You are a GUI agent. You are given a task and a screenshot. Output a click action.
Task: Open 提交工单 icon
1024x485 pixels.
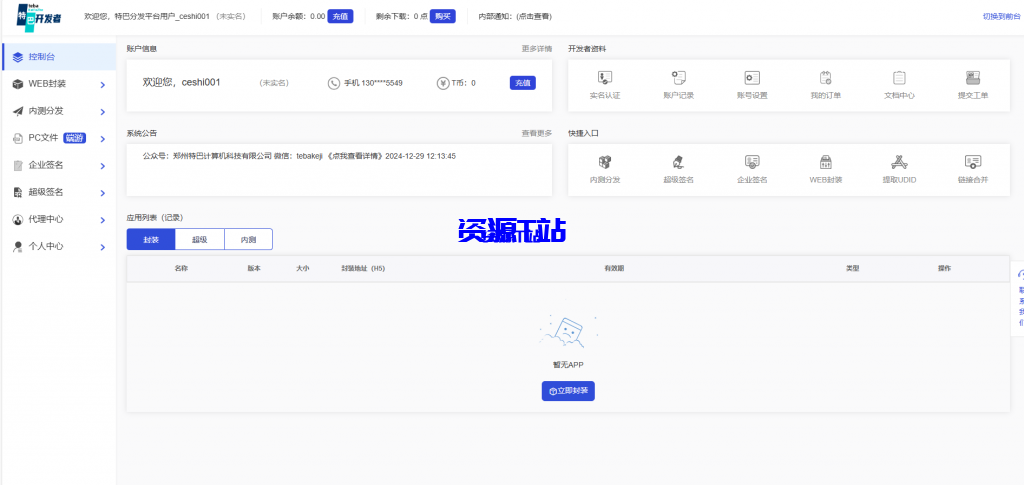coord(973,78)
